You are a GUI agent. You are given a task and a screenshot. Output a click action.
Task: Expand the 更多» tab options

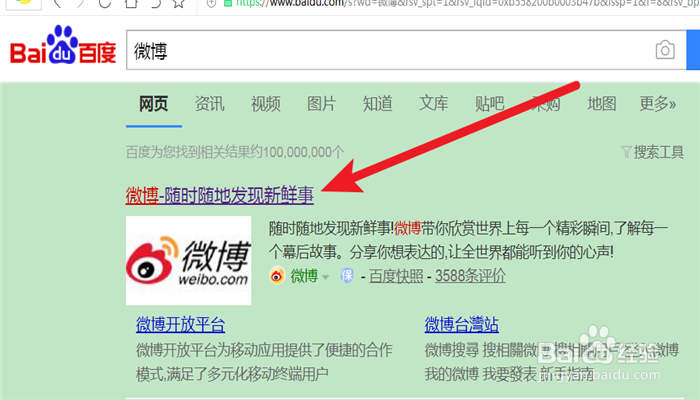tap(658, 104)
